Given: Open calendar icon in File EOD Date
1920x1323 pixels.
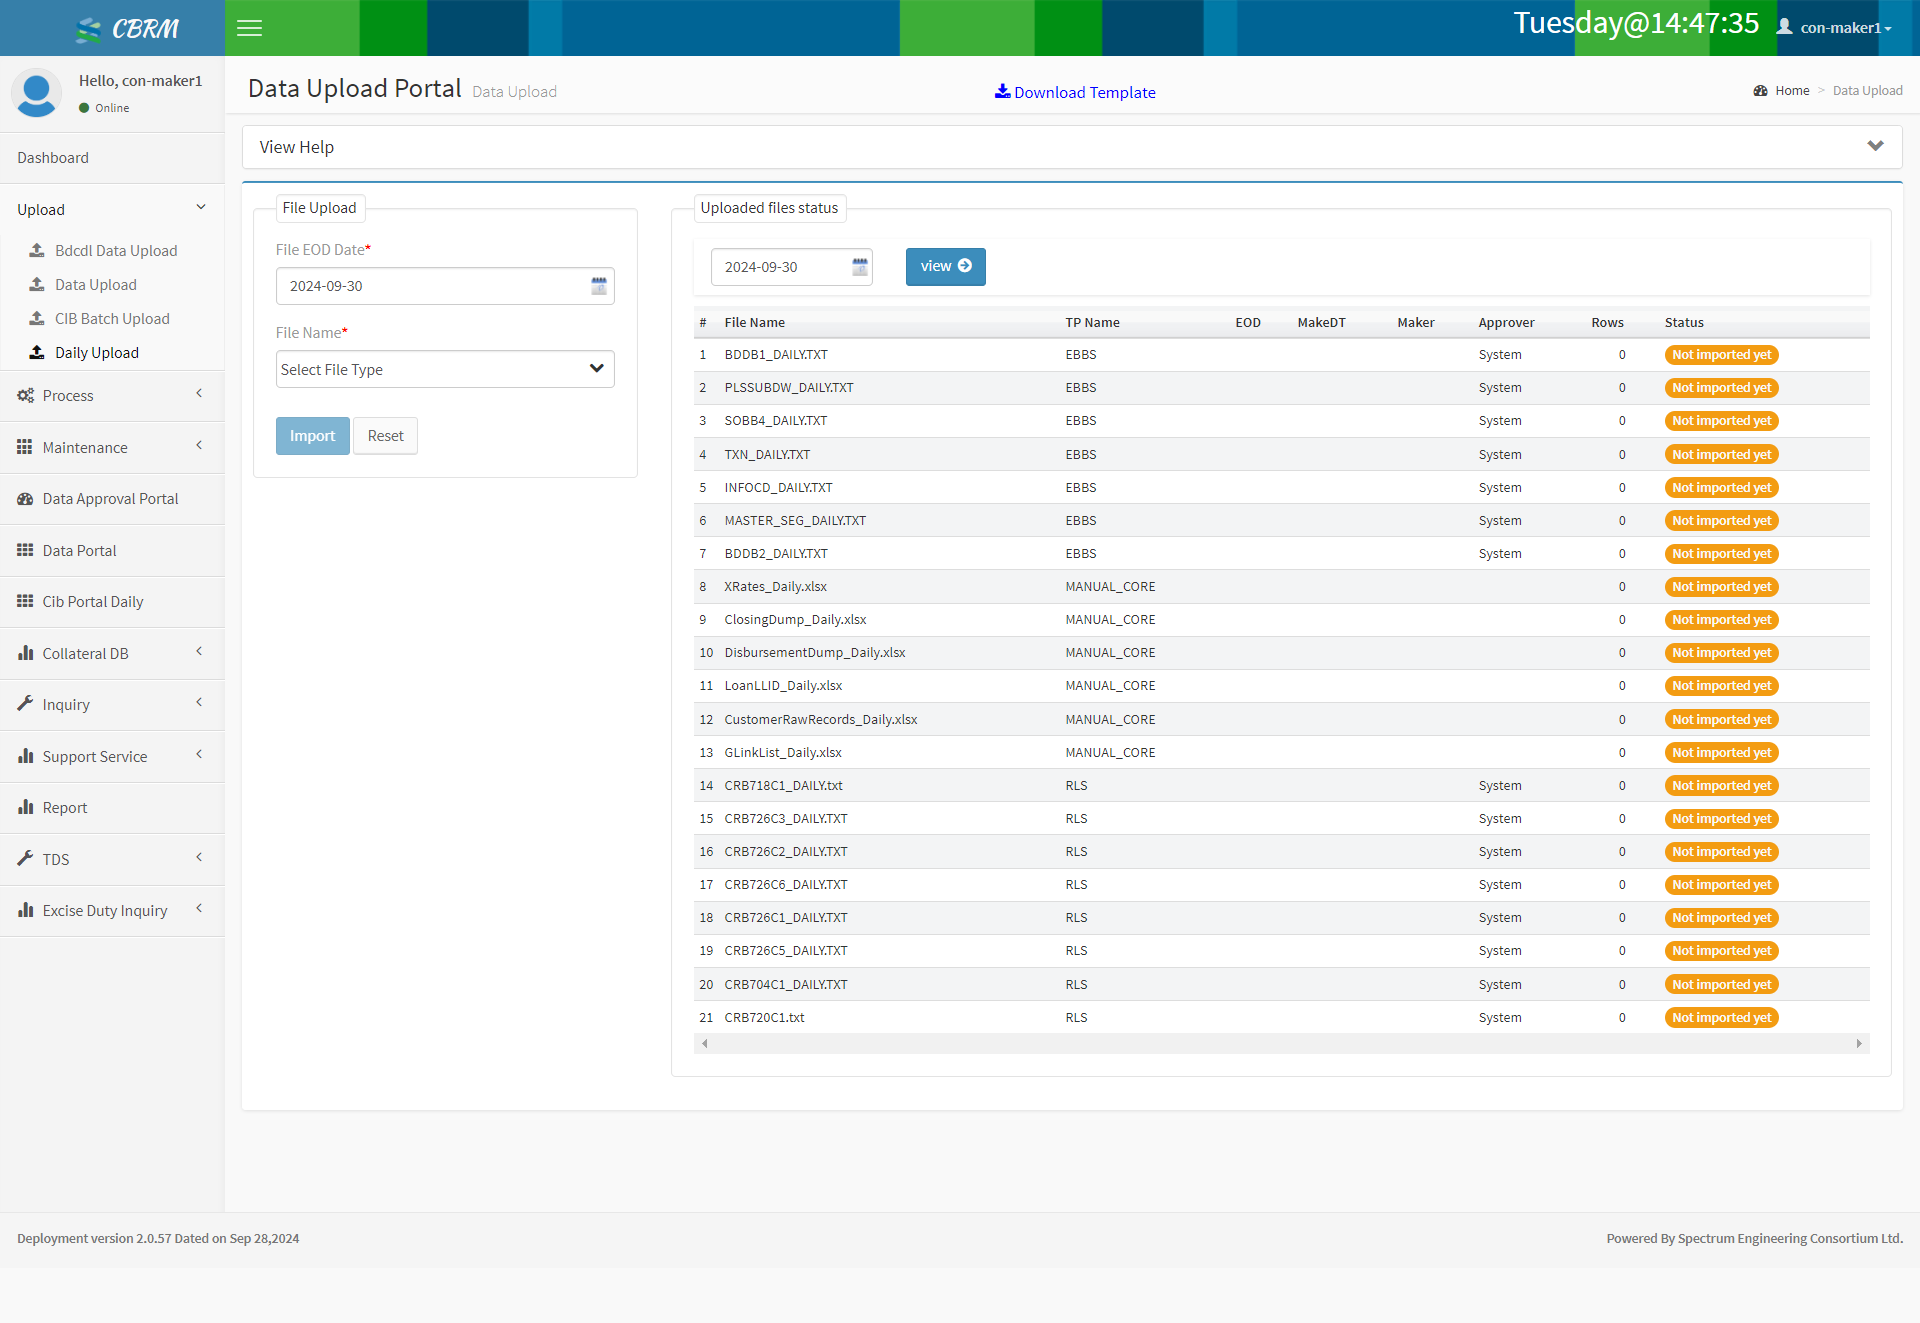Looking at the screenshot, I should [599, 286].
